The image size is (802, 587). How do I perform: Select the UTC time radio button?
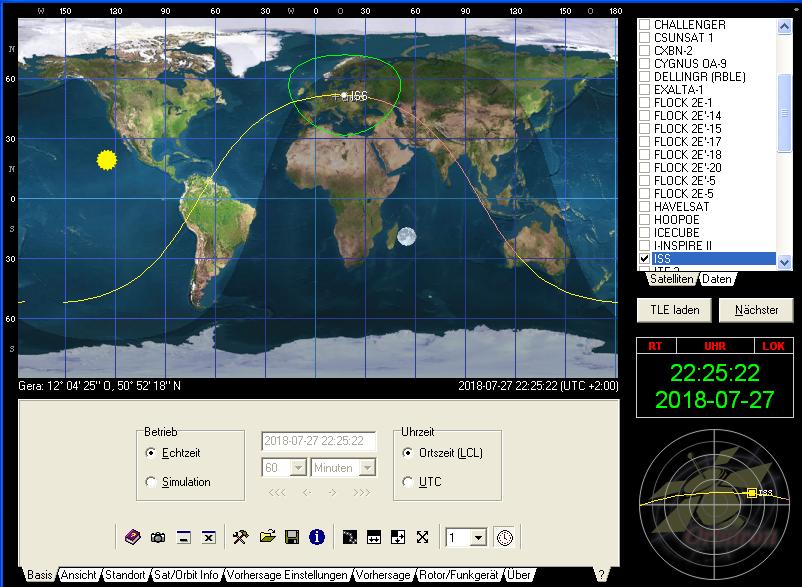[407, 482]
